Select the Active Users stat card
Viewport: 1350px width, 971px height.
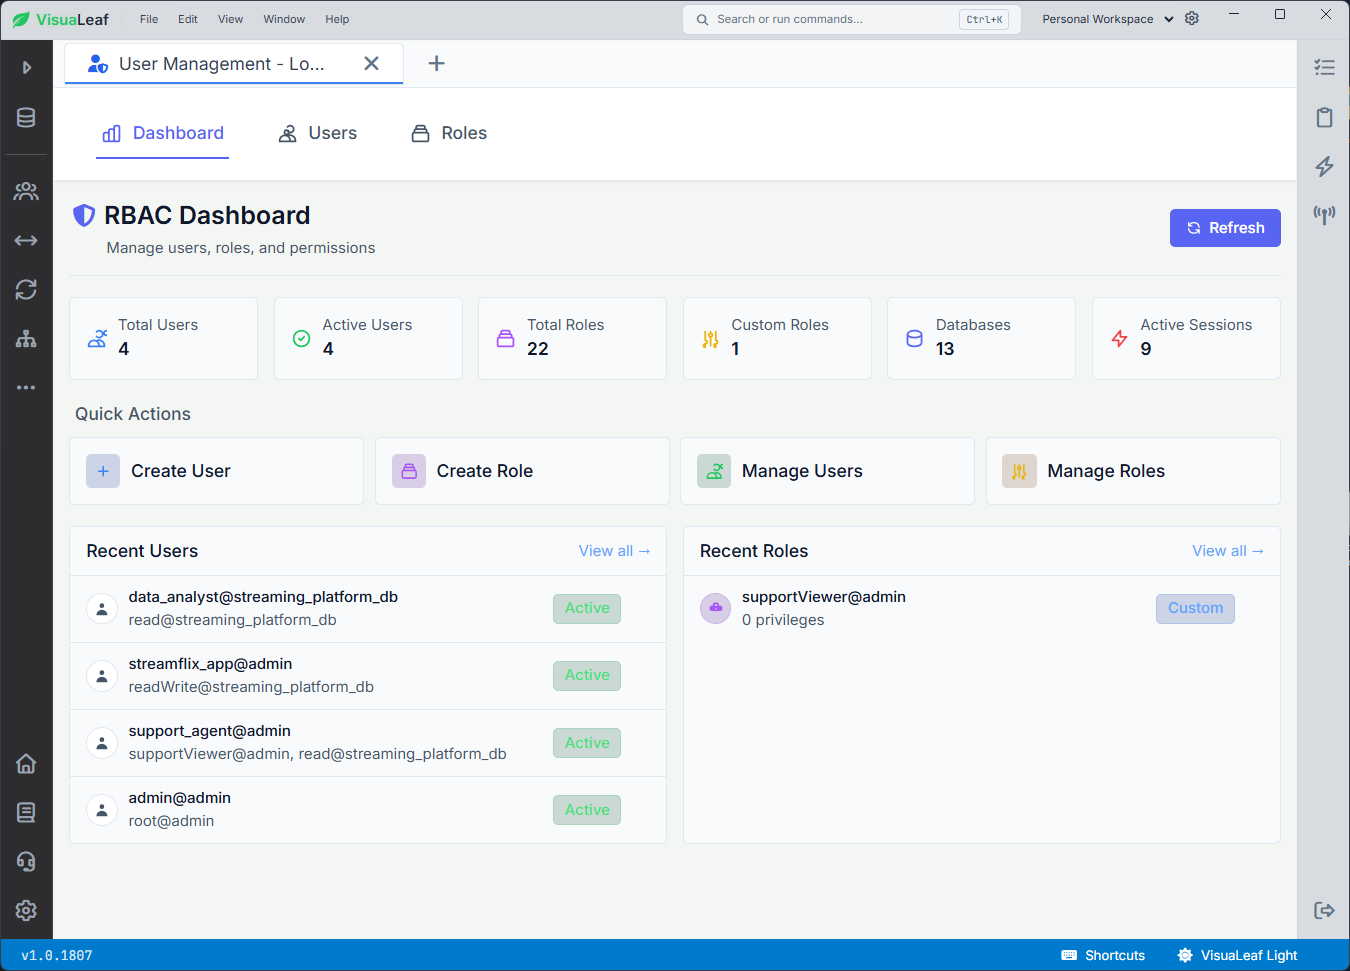click(368, 338)
